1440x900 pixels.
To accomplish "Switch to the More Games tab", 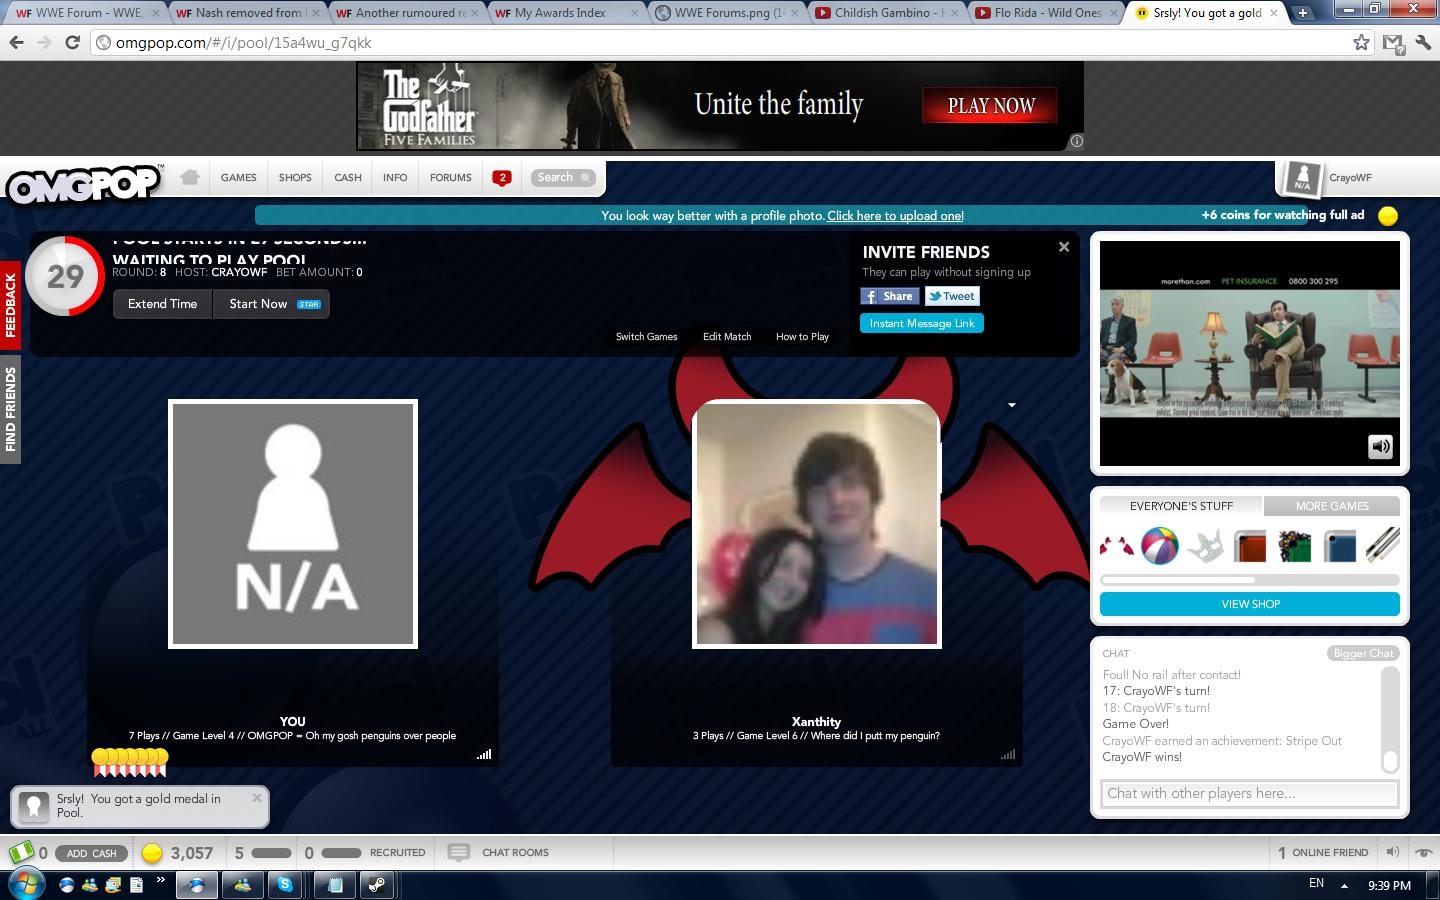I will click(x=1331, y=506).
